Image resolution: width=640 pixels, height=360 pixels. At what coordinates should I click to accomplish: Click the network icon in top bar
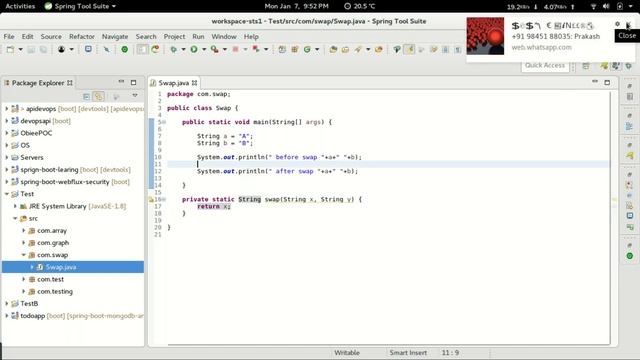[593, 6]
